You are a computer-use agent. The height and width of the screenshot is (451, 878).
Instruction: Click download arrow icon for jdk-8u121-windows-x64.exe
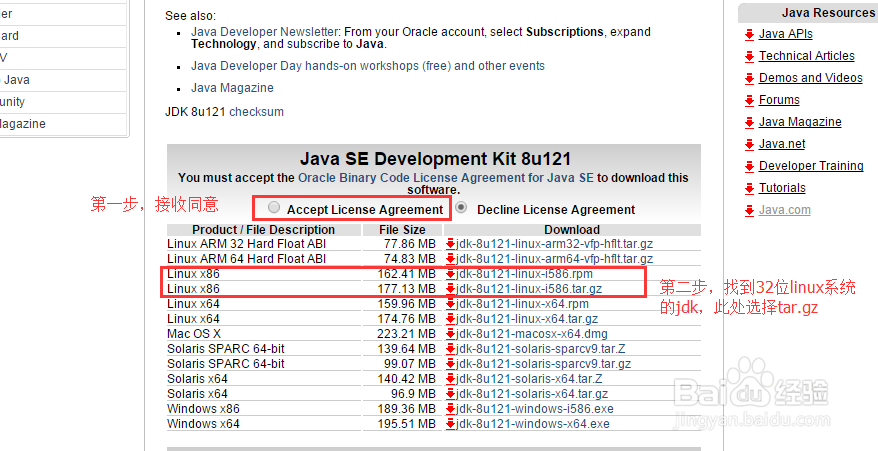(x=450, y=424)
